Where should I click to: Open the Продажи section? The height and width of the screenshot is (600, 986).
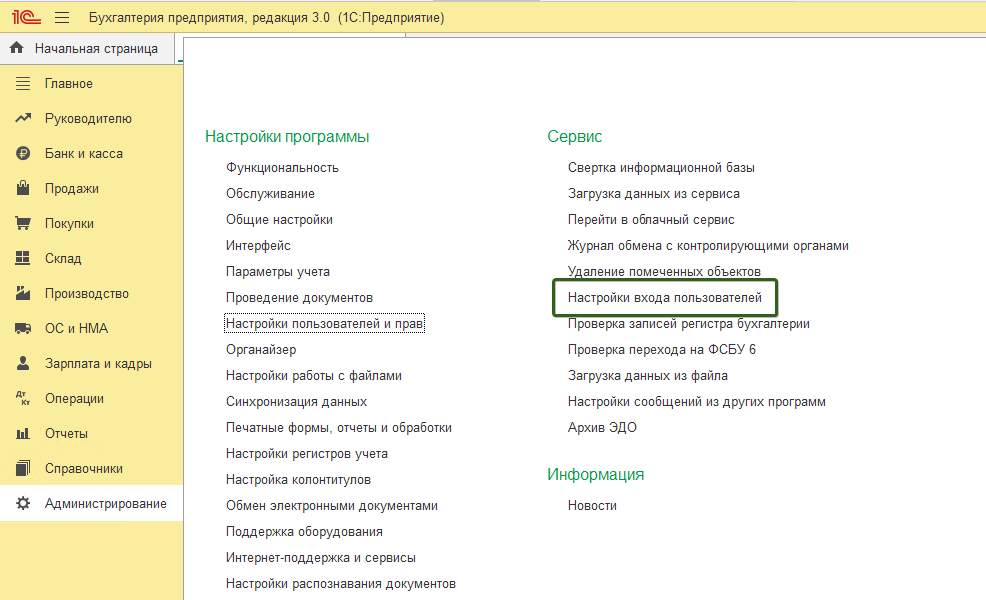[72, 189]
